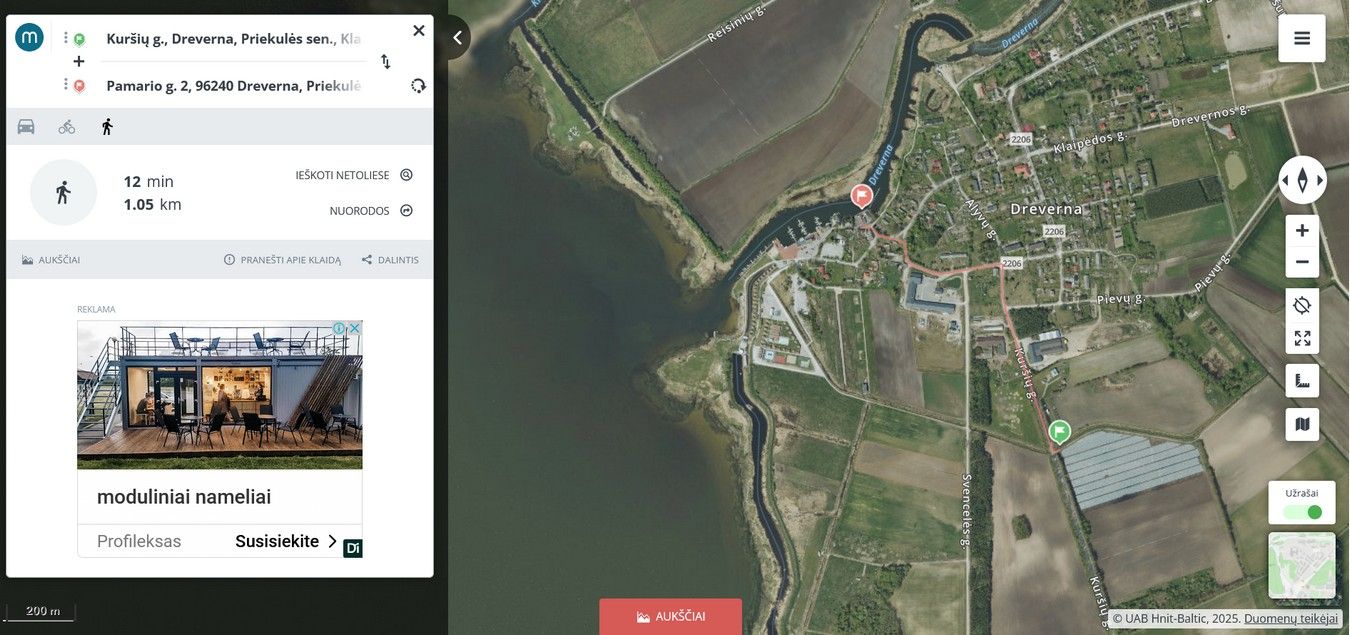Zoom in on the map
This screenshot has height=635, width=1350.
tap(1302, 231)
